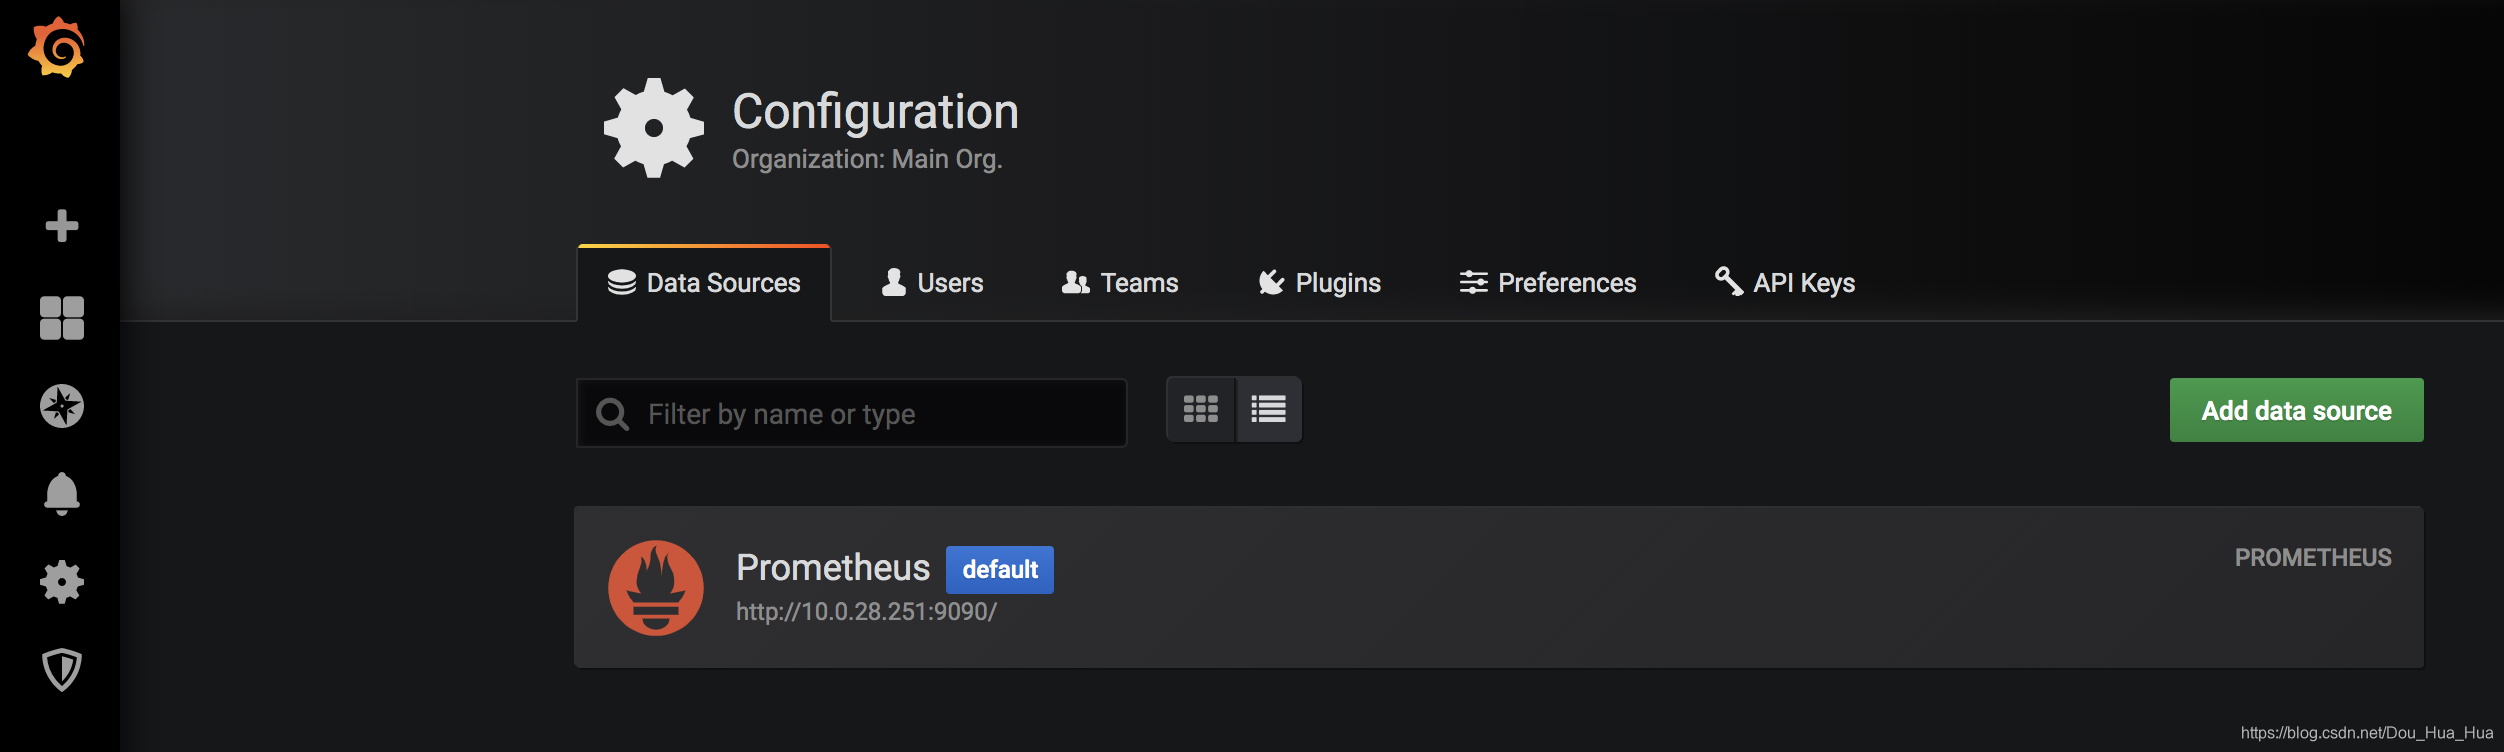Go to the API Keys tab
Viewport: 2504px width, 752px height.
pos(1785,283)
